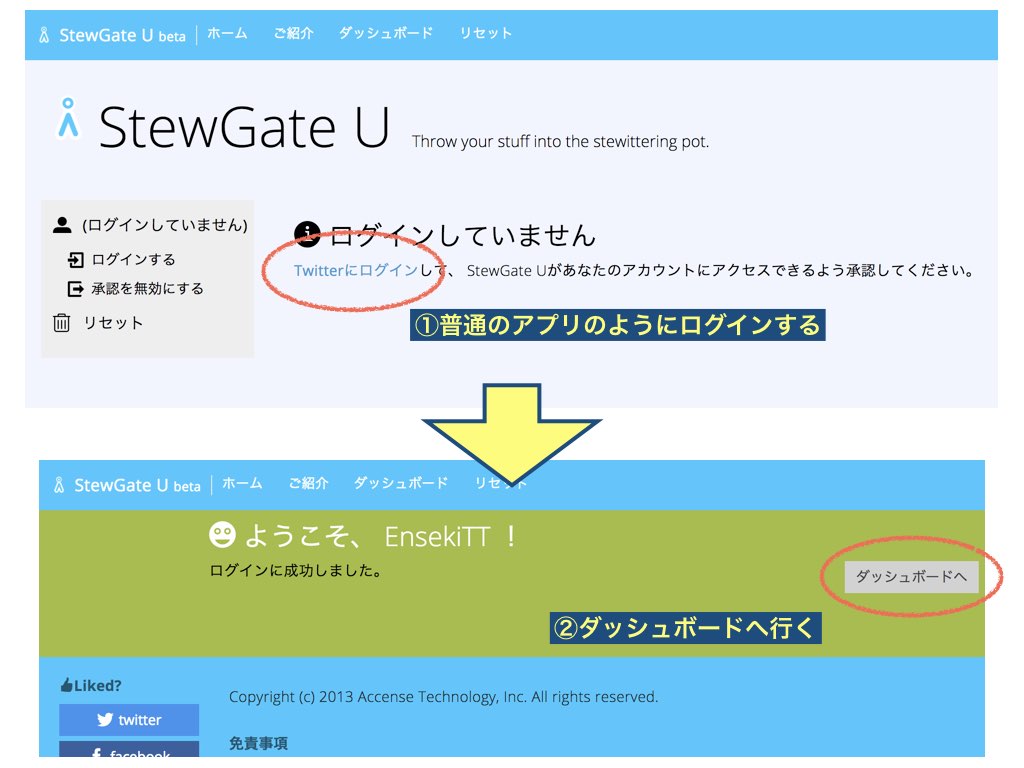Screen dimensions: 1024x768
Task: Click the thumbs-up icon beside Liked?
Action: 66,685
